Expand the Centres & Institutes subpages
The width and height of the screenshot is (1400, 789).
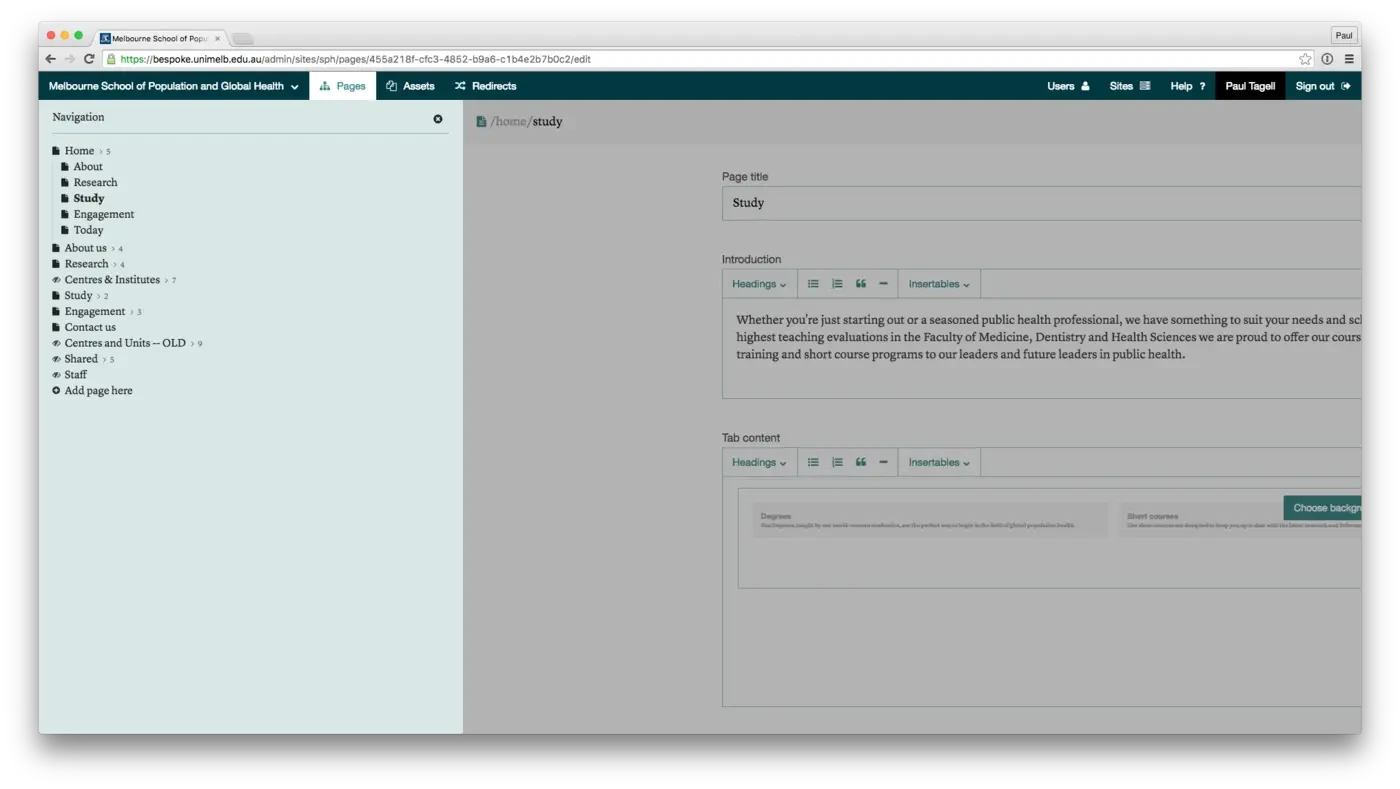pyautogui.click(x=169, y=280)
